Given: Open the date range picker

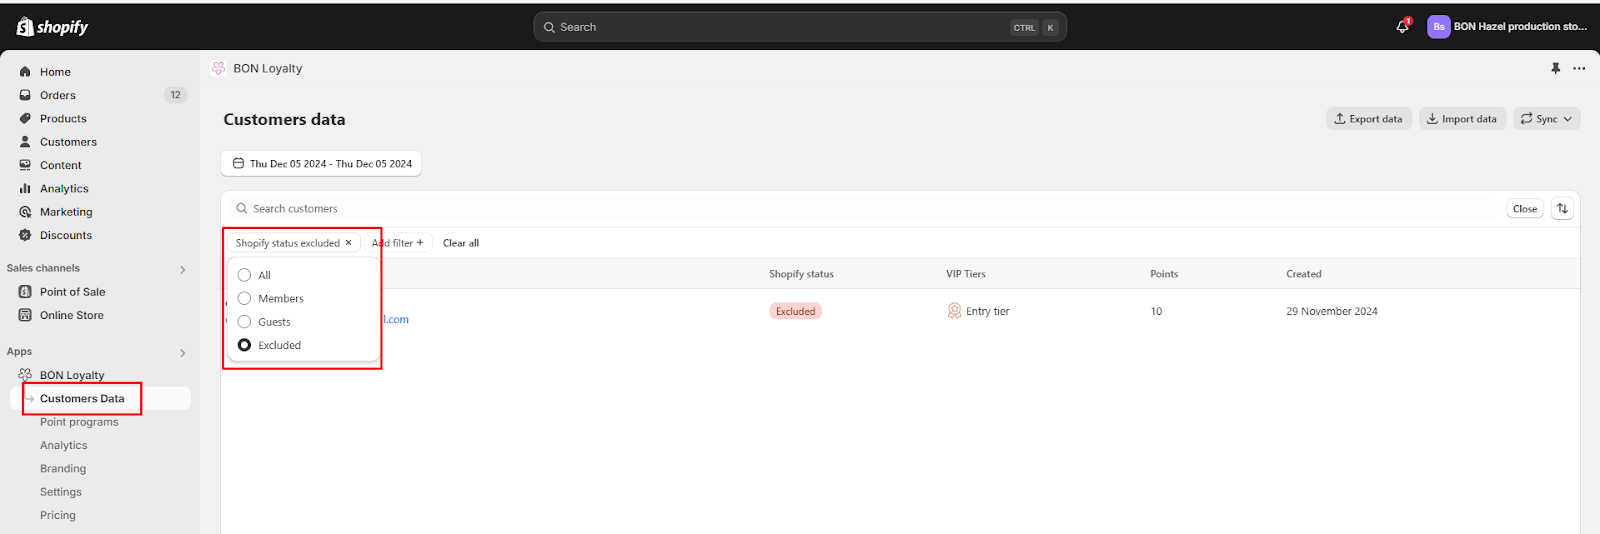Looking at the screenshot, I should pyautogui.click(x=321, y=164).
